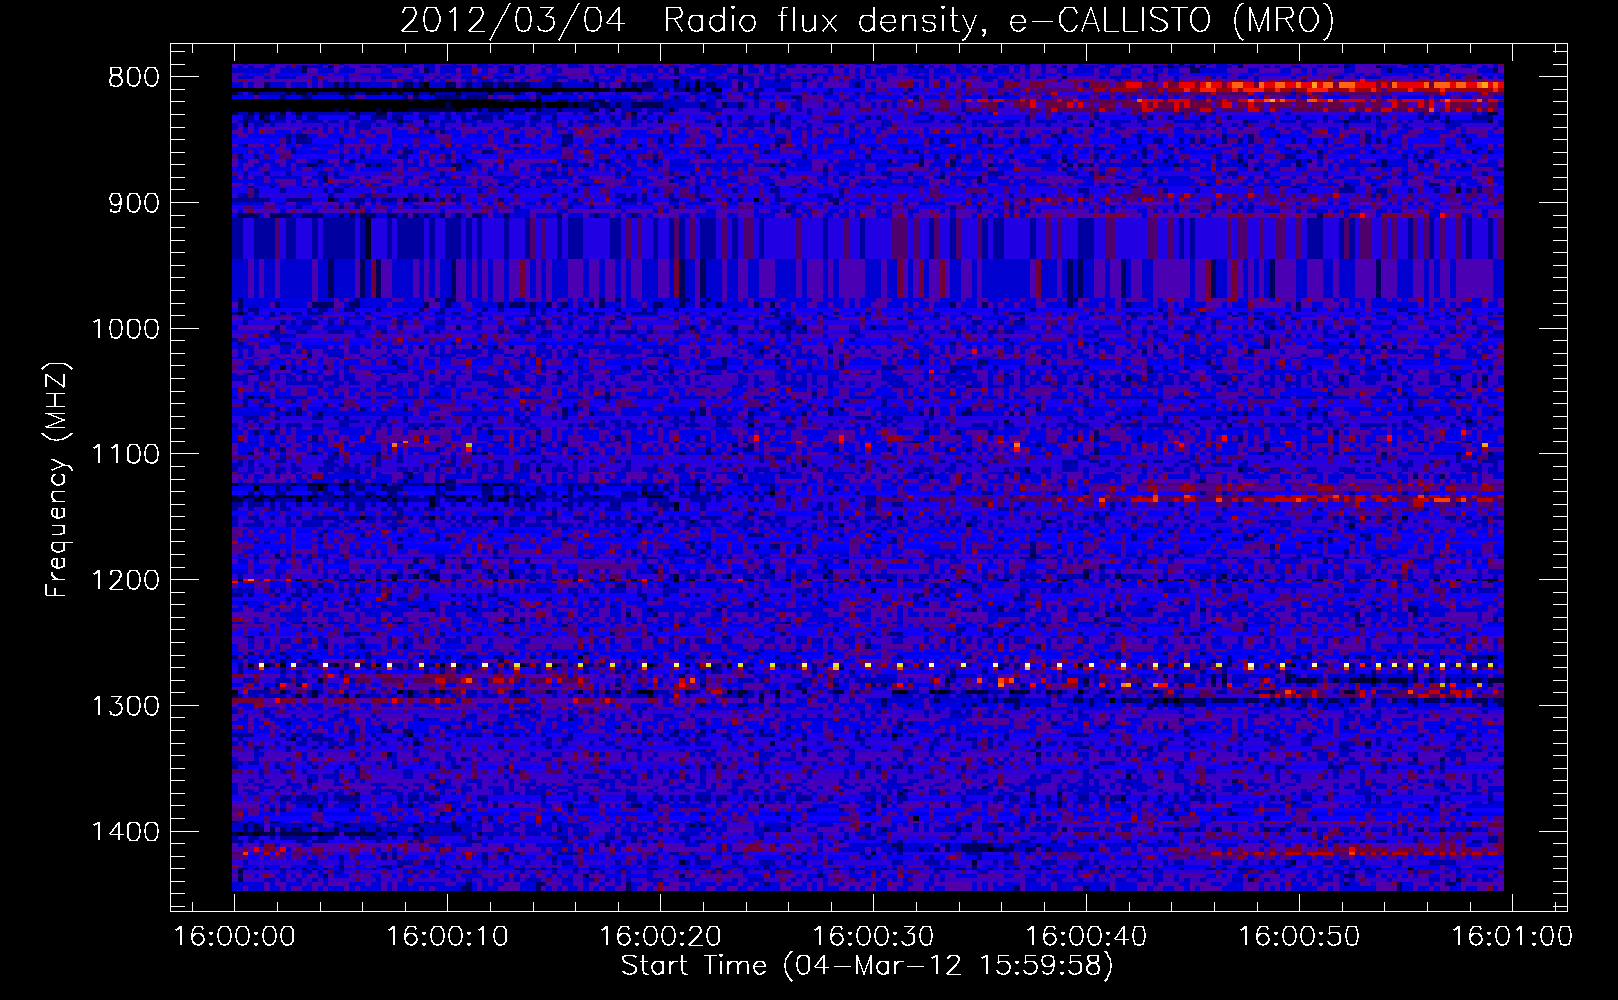Select the 1400 frequency tick label
This screenshot has height=1000, width=1618.
[x=125, y=832]
